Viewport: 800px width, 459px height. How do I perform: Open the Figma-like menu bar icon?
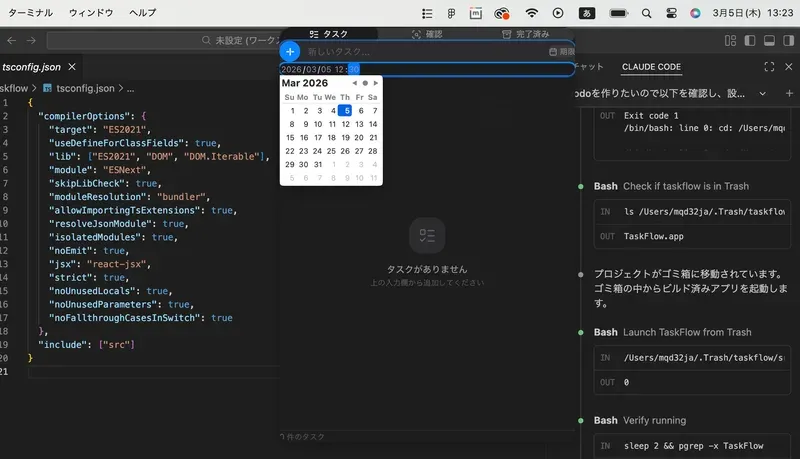click(451, 13)
